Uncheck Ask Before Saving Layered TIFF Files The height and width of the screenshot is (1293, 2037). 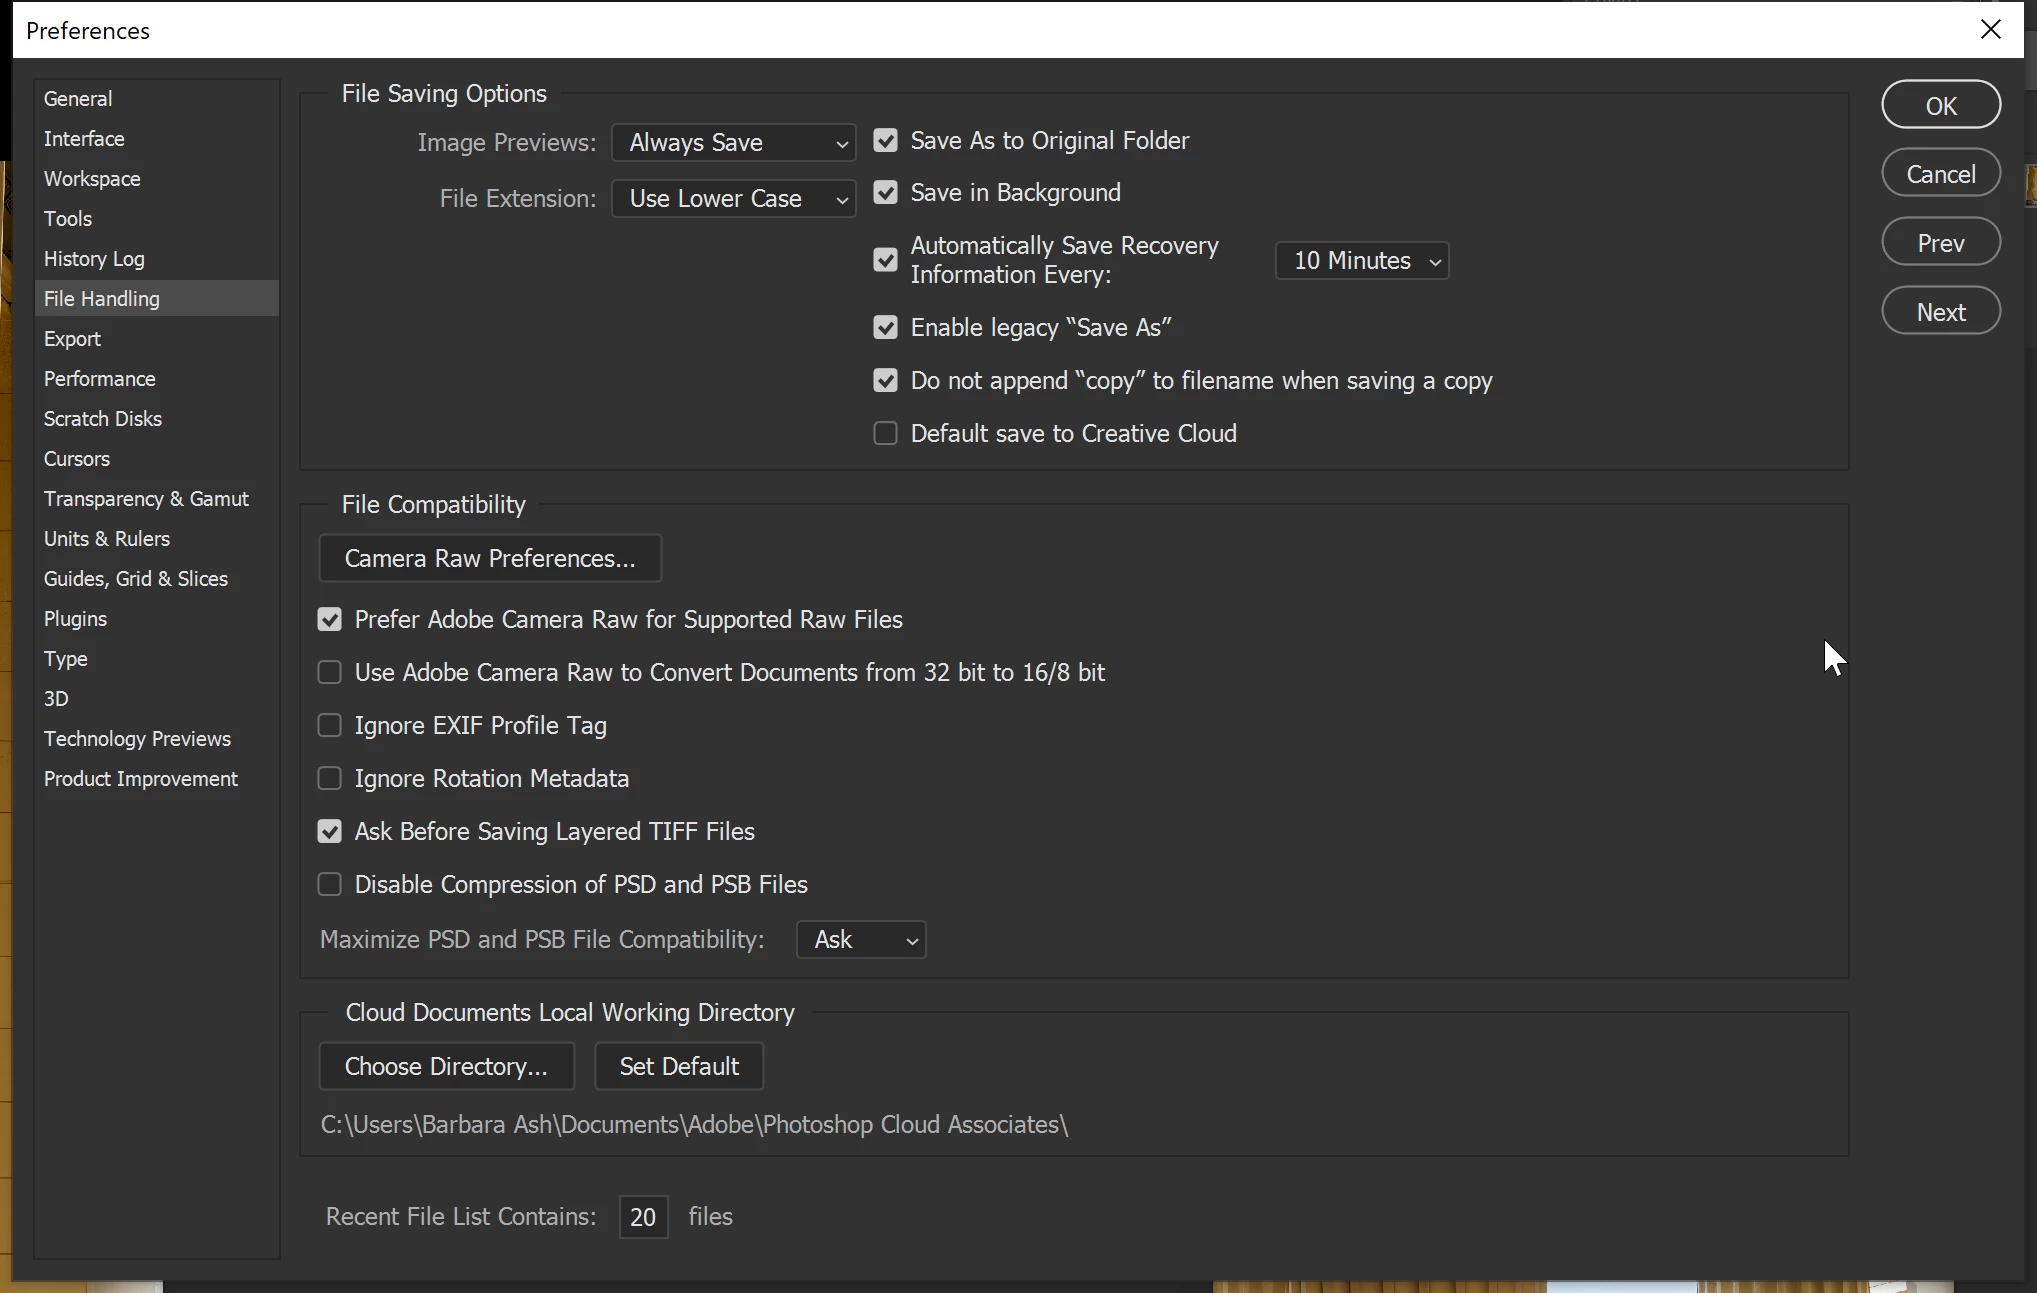tap(329, 832)
